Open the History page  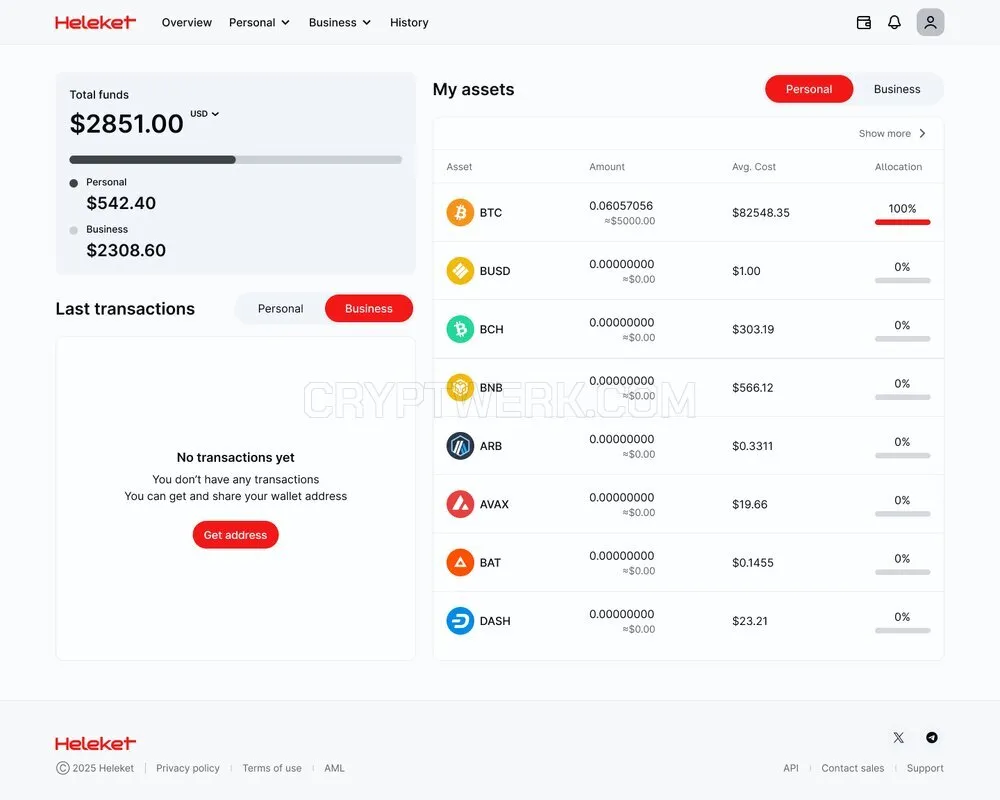(409, 22)
